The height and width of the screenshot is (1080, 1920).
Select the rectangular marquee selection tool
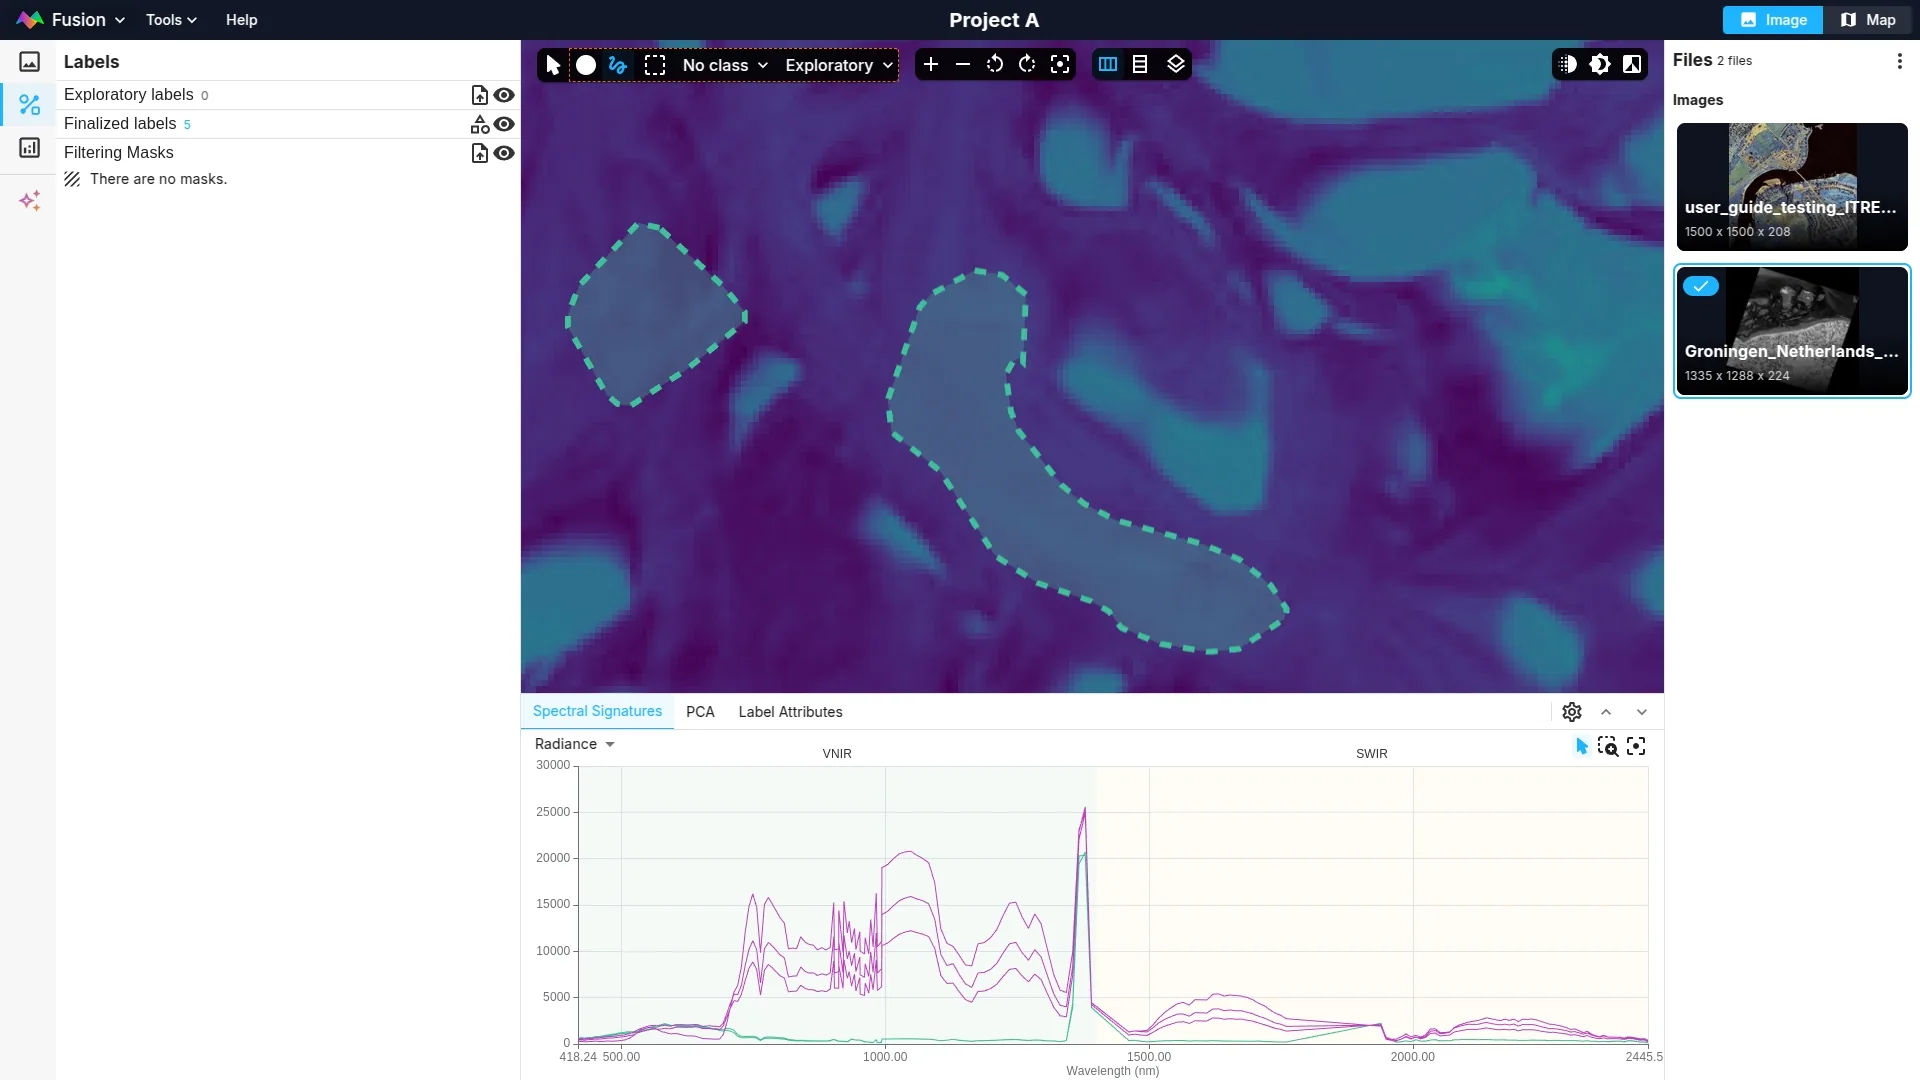click(x=655, y=65)
